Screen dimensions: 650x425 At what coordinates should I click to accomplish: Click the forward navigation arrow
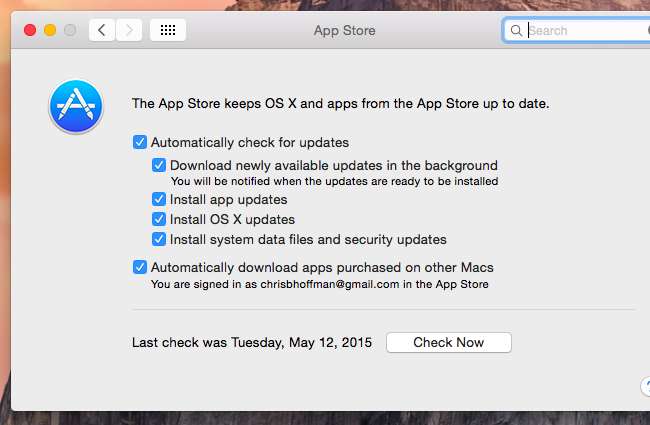[128, 31]
